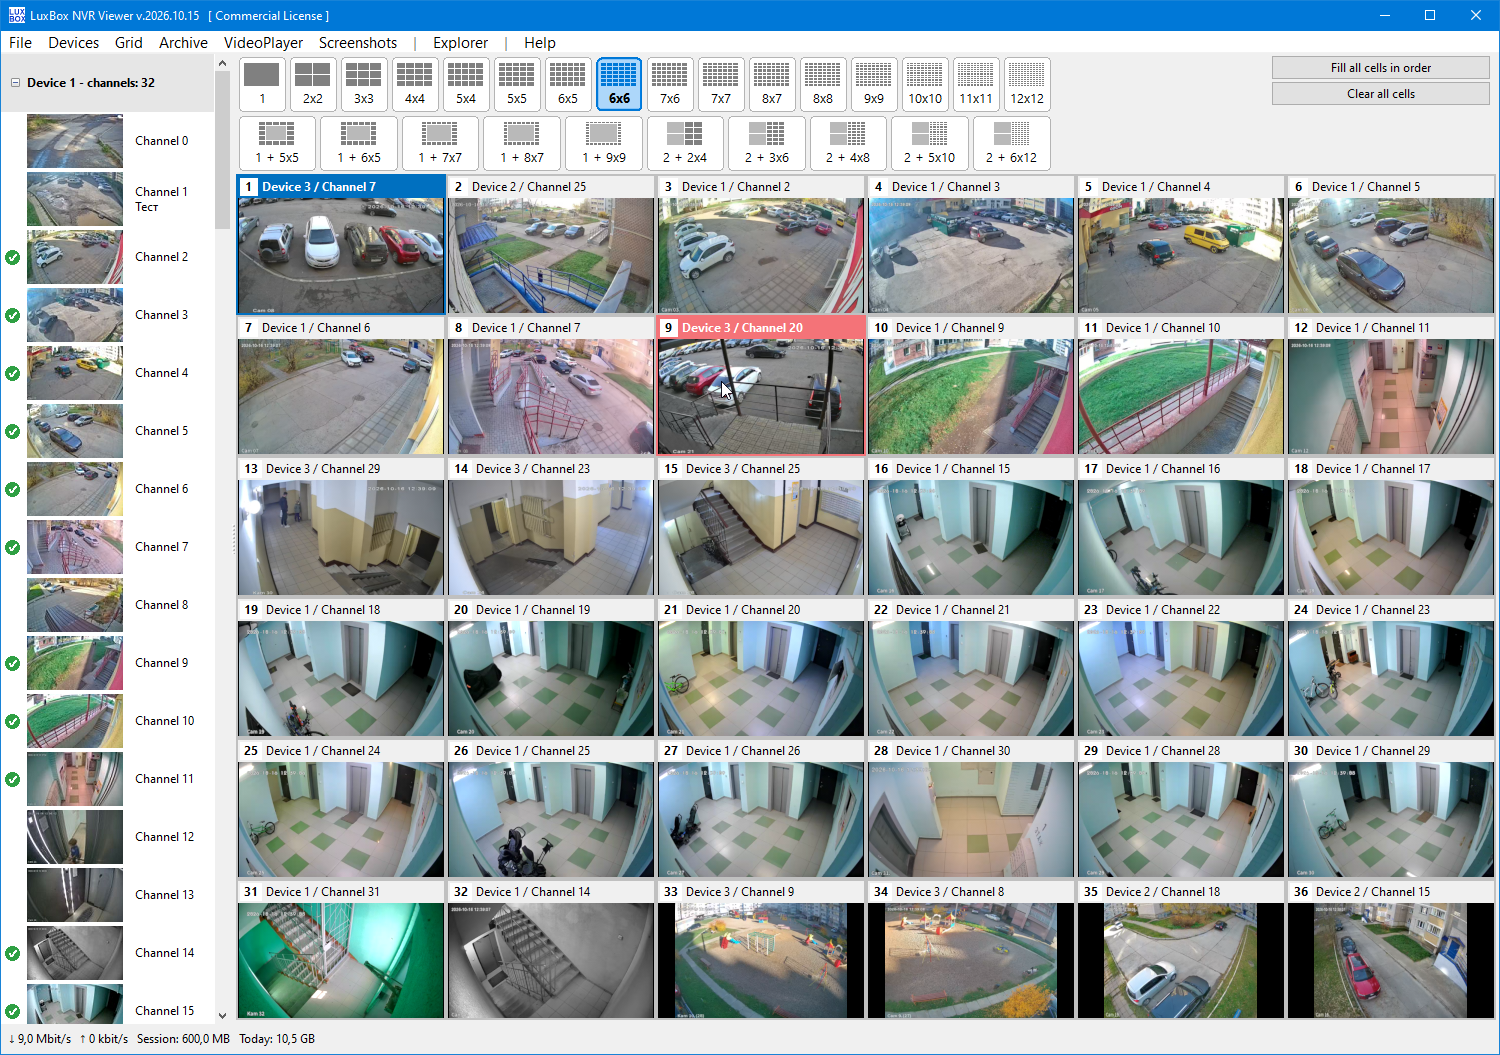
Task: Select Channel 13 thumbnail in device list
Action: (x=75, y=895)
